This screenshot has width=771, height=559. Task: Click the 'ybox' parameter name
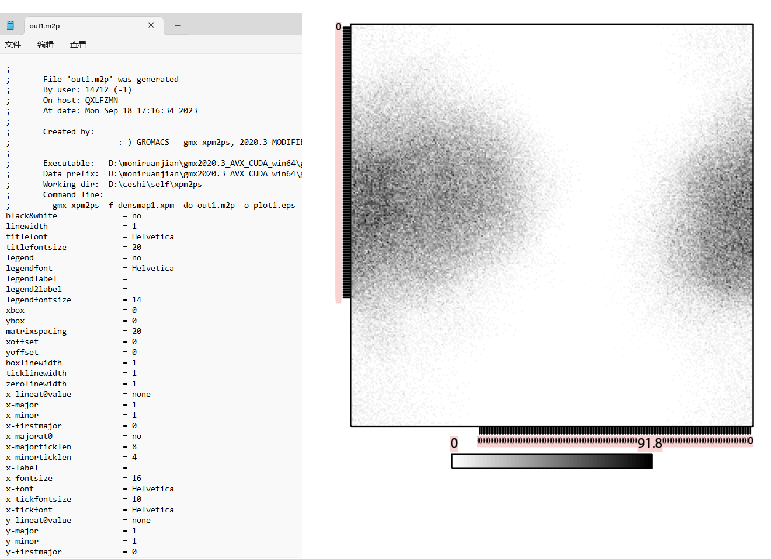15,321
